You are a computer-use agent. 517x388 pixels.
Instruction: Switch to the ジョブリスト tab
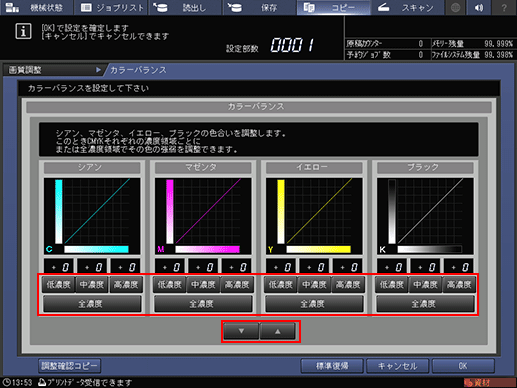tap(111, 7)
